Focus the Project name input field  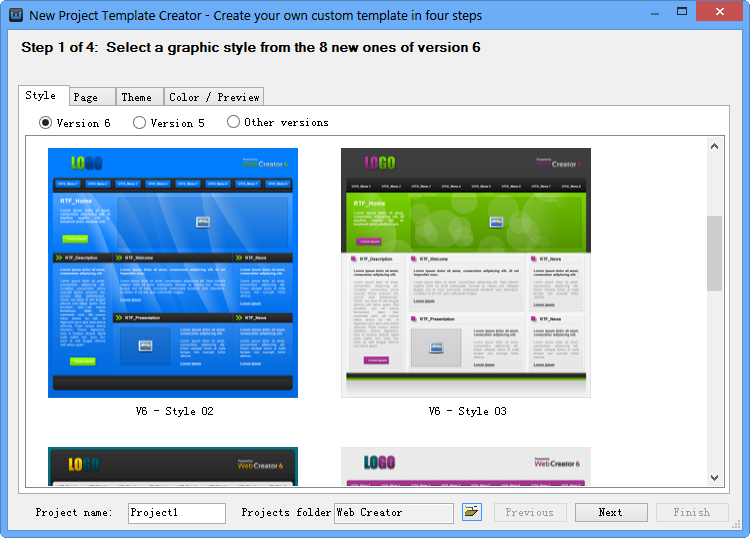pos(177,513)
